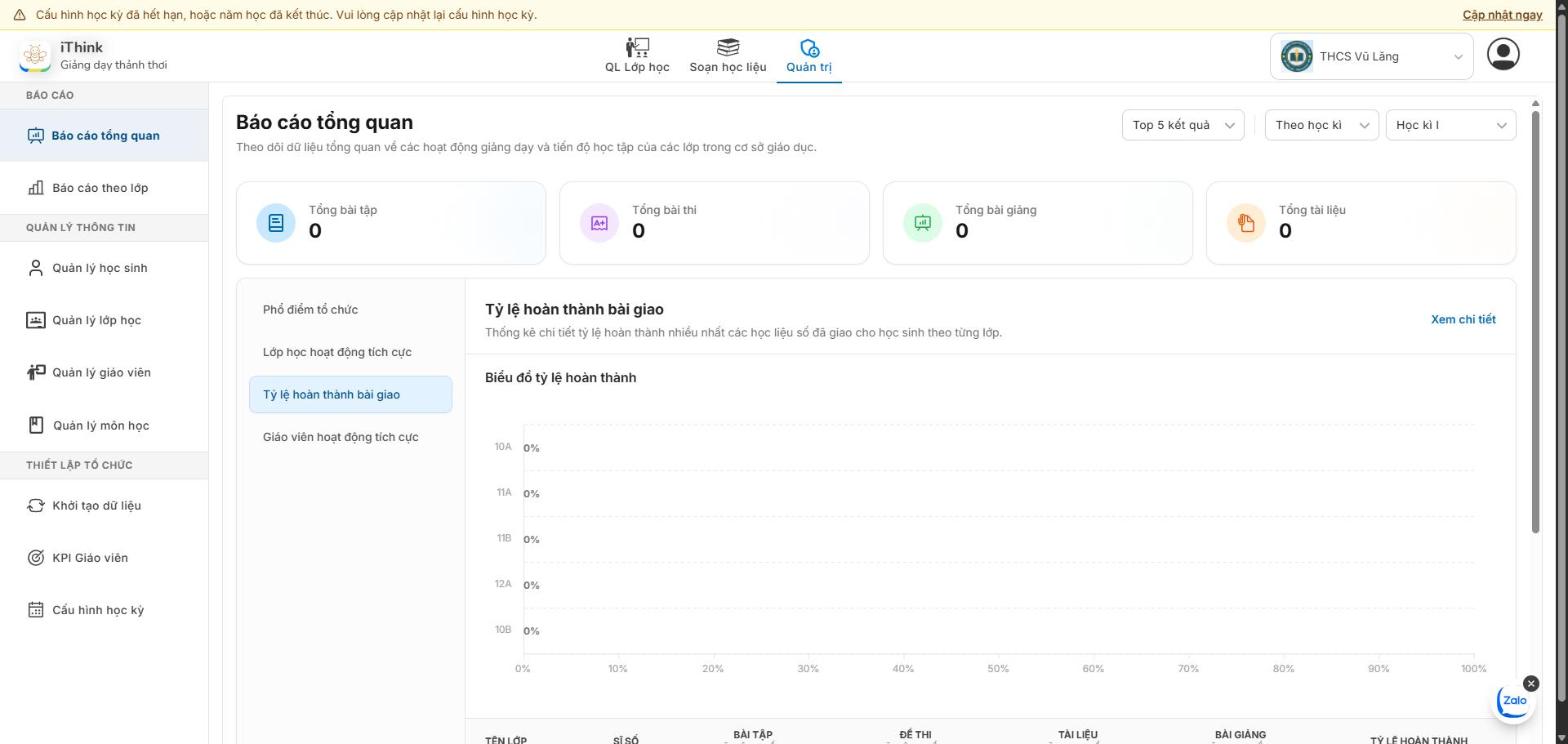Click Báo cáo tổng quan presentation icon
Viewport: 1568px width, 744px height.
tap(36, 136)
